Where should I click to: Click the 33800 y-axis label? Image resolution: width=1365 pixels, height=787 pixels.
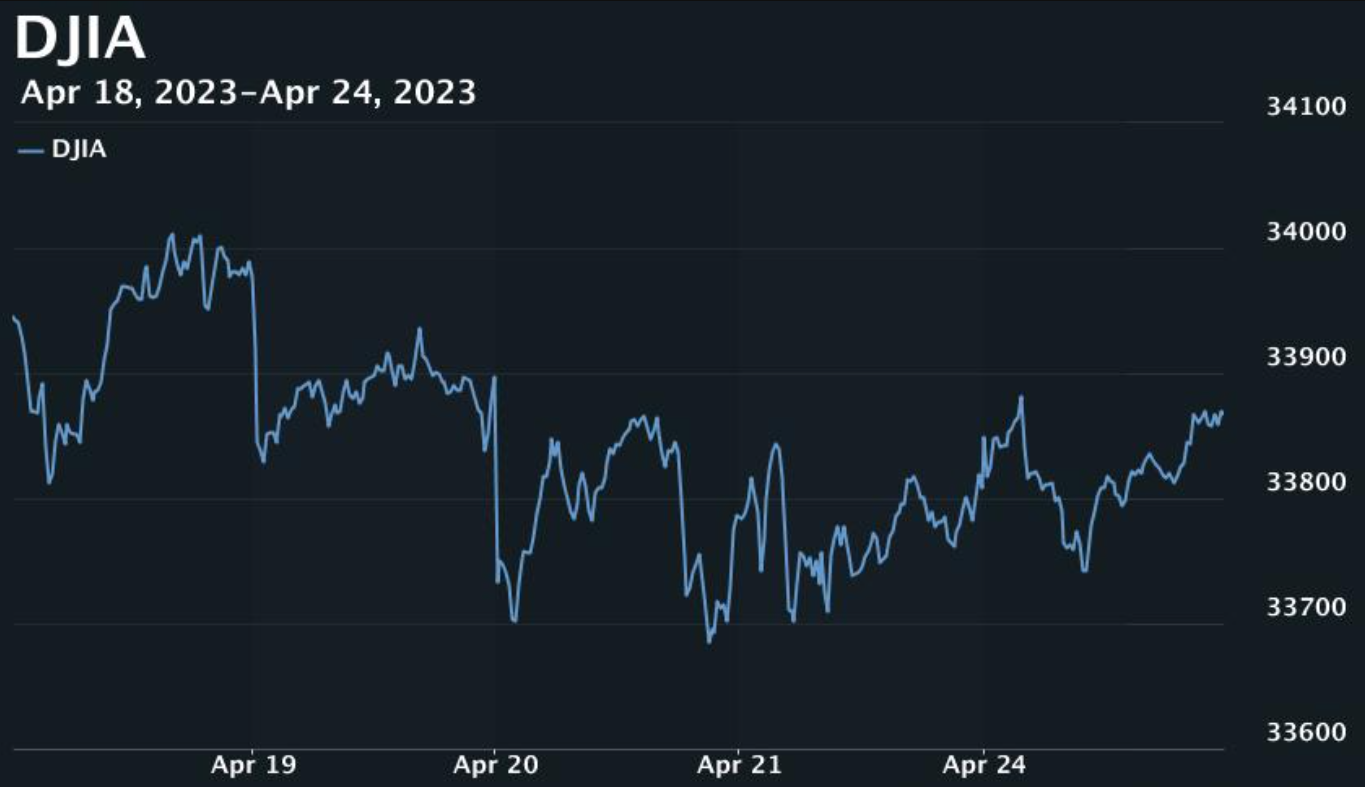pos(1306,481)
